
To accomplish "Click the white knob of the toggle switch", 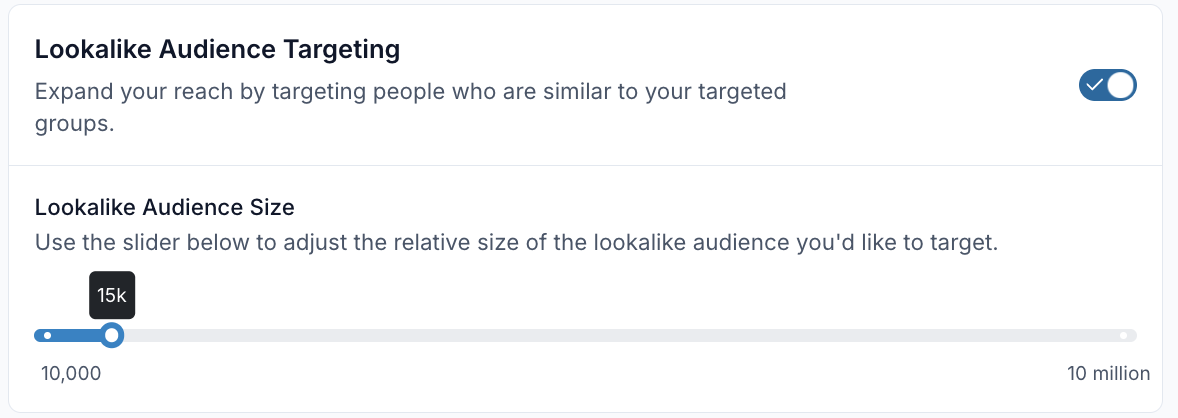I will point(1122,86).
